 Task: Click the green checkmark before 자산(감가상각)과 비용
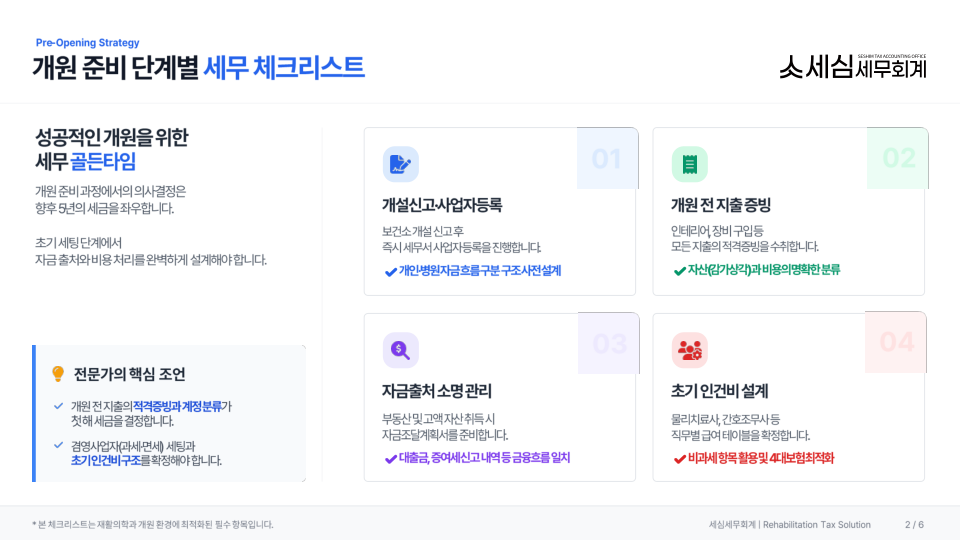coord(679,270)
